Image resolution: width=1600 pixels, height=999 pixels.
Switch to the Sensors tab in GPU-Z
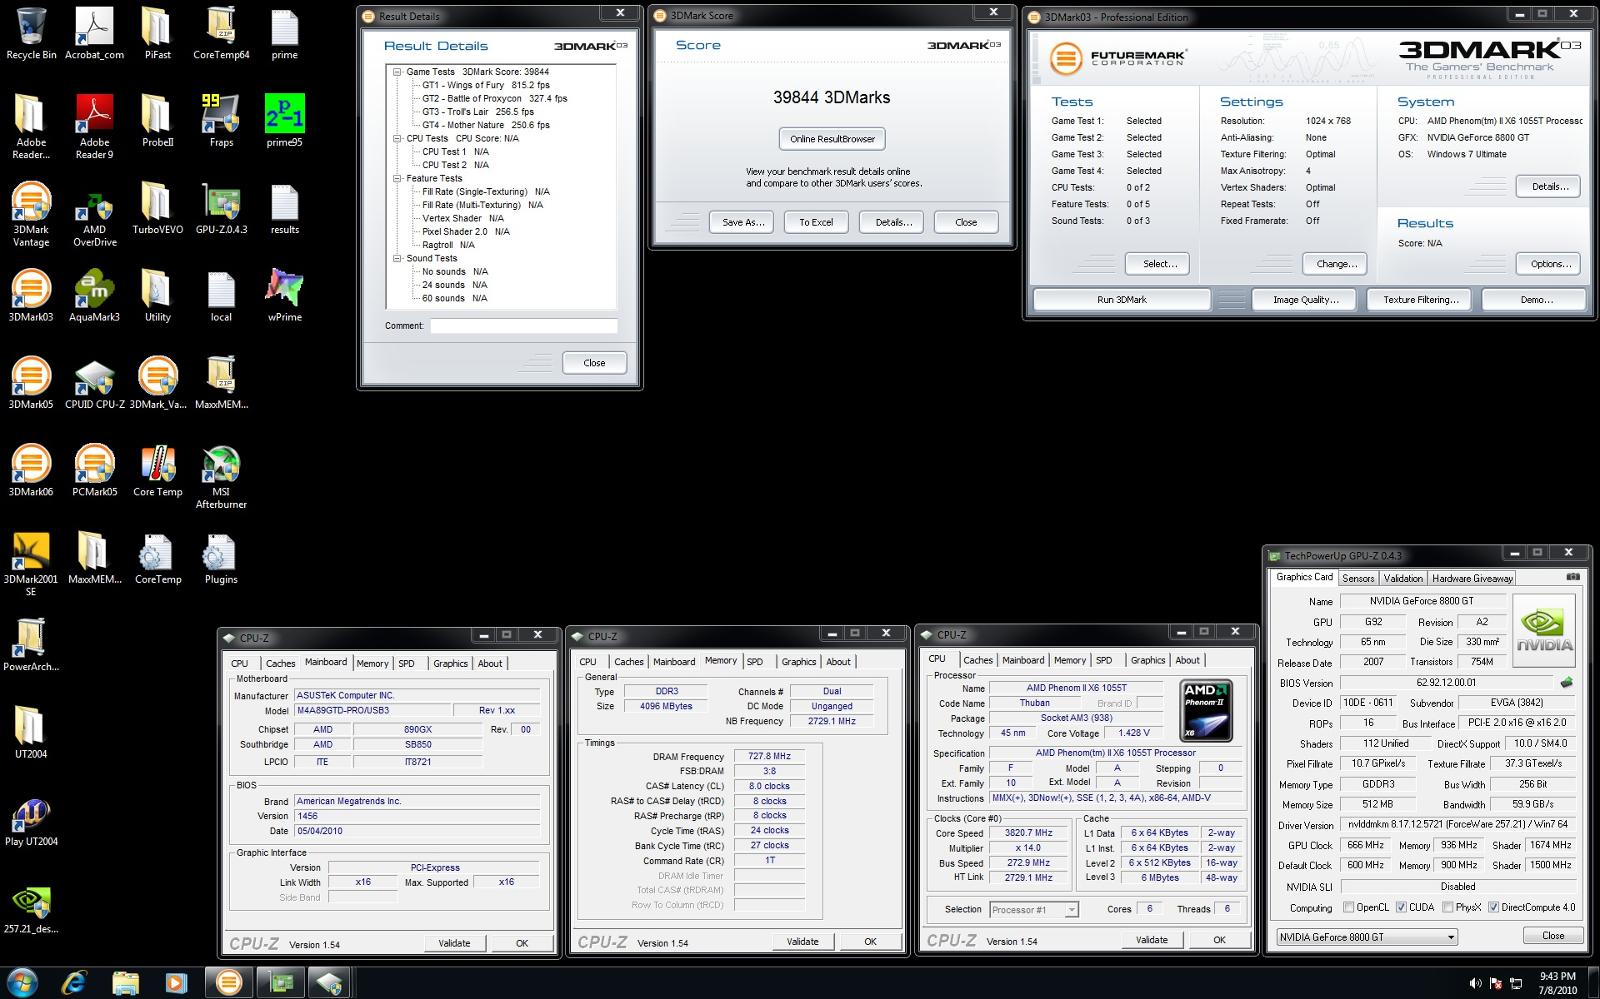click(1357, 578)
